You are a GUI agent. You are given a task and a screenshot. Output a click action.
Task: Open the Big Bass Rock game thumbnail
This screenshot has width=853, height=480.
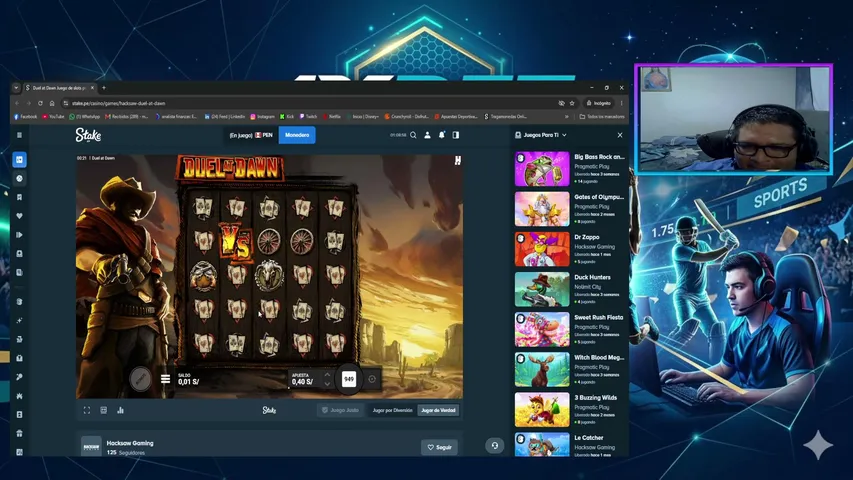[x=542, y=169]
